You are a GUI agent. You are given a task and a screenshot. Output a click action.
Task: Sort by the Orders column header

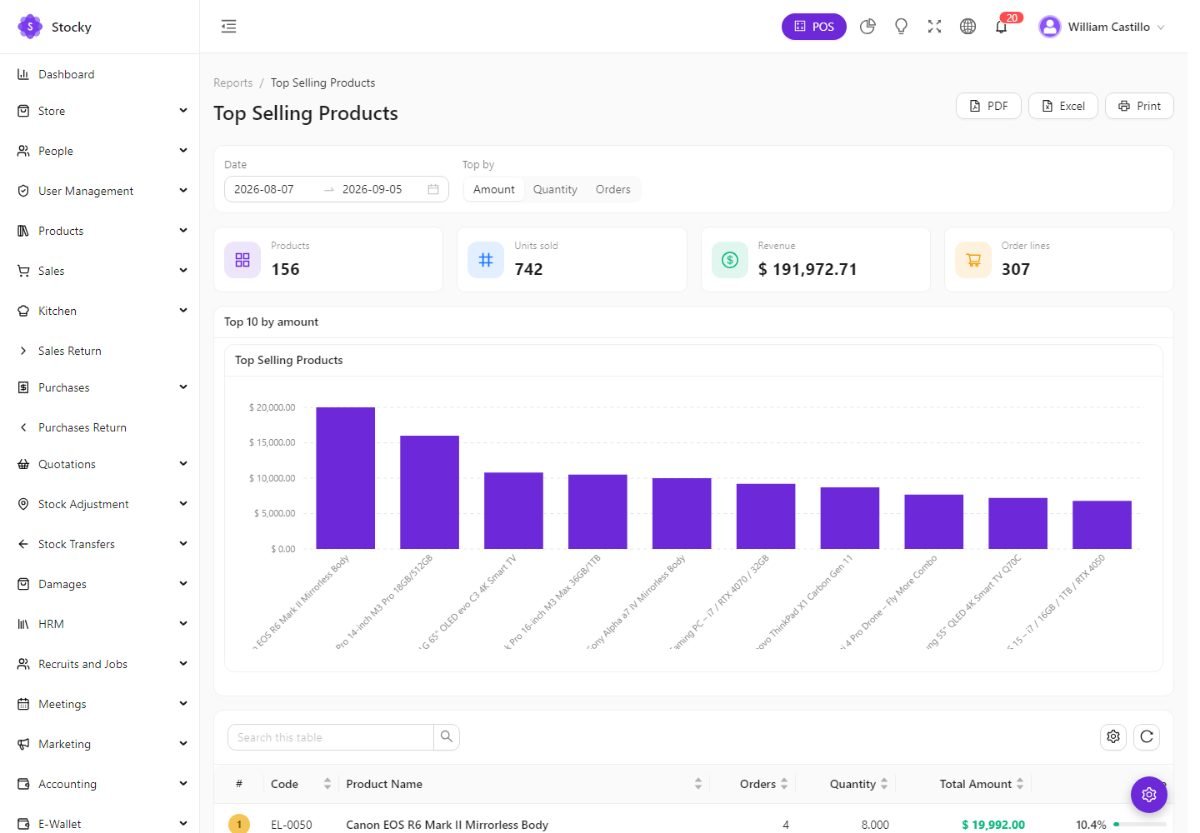764,784
